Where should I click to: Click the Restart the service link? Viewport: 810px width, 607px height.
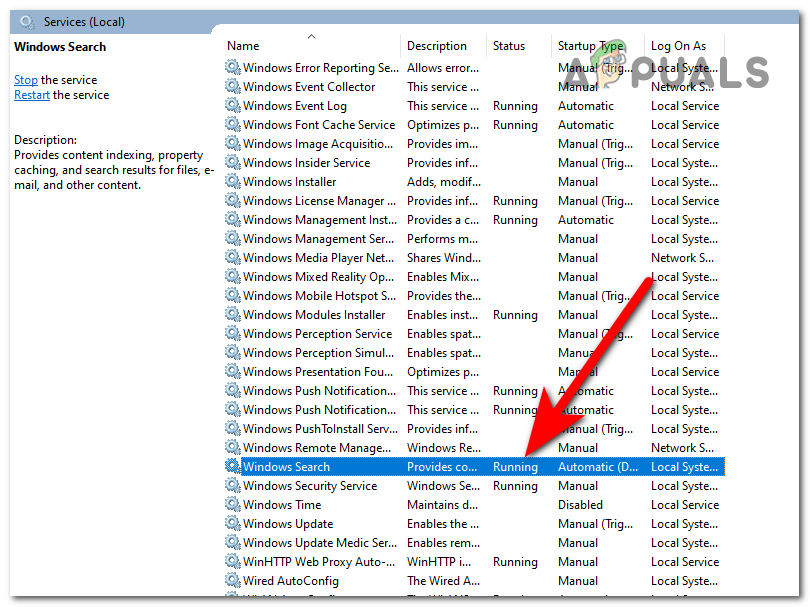click(x=32, y=95)
